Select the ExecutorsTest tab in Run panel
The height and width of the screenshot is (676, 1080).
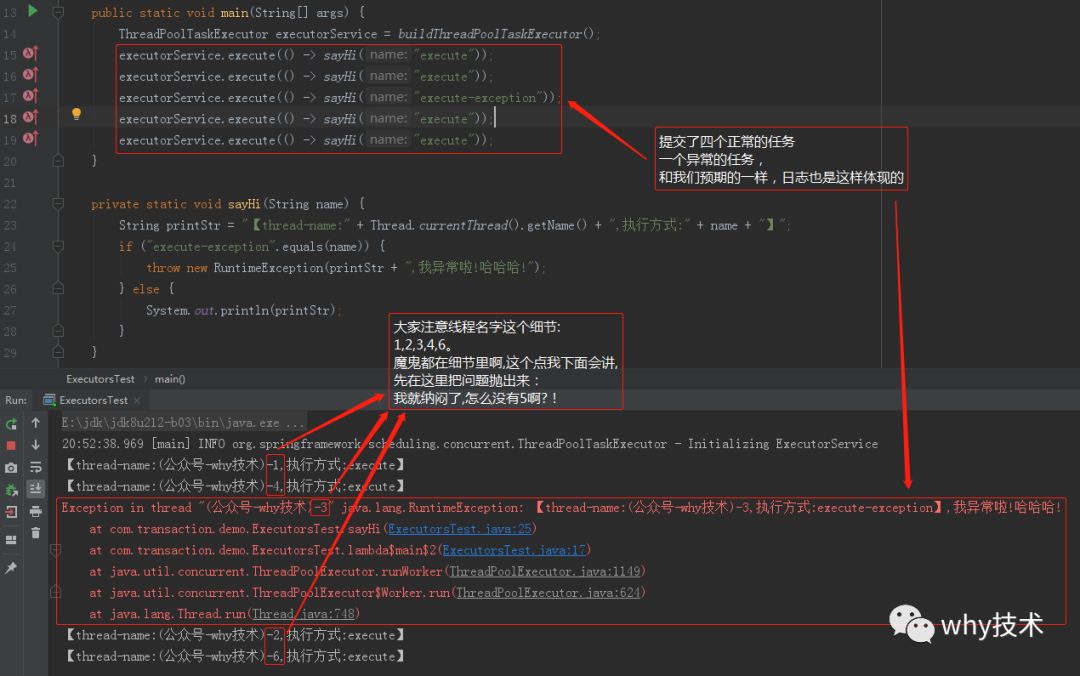point(93,400)
